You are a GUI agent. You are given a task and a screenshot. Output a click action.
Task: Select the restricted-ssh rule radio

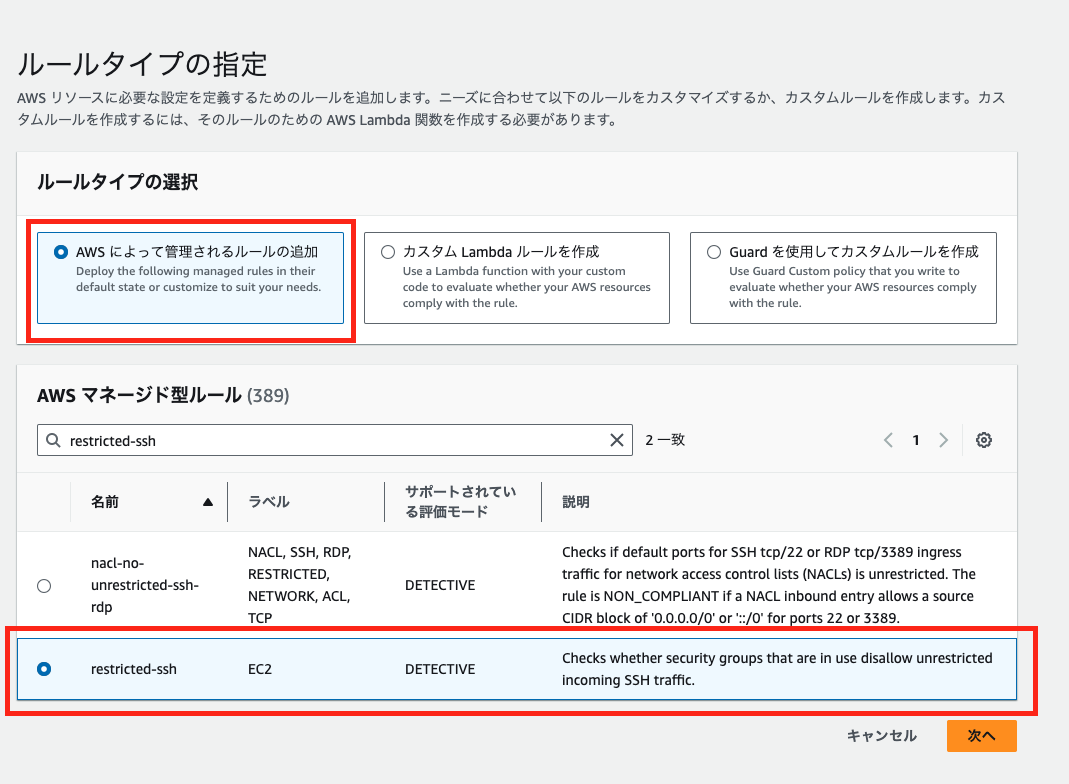(44, 669)
